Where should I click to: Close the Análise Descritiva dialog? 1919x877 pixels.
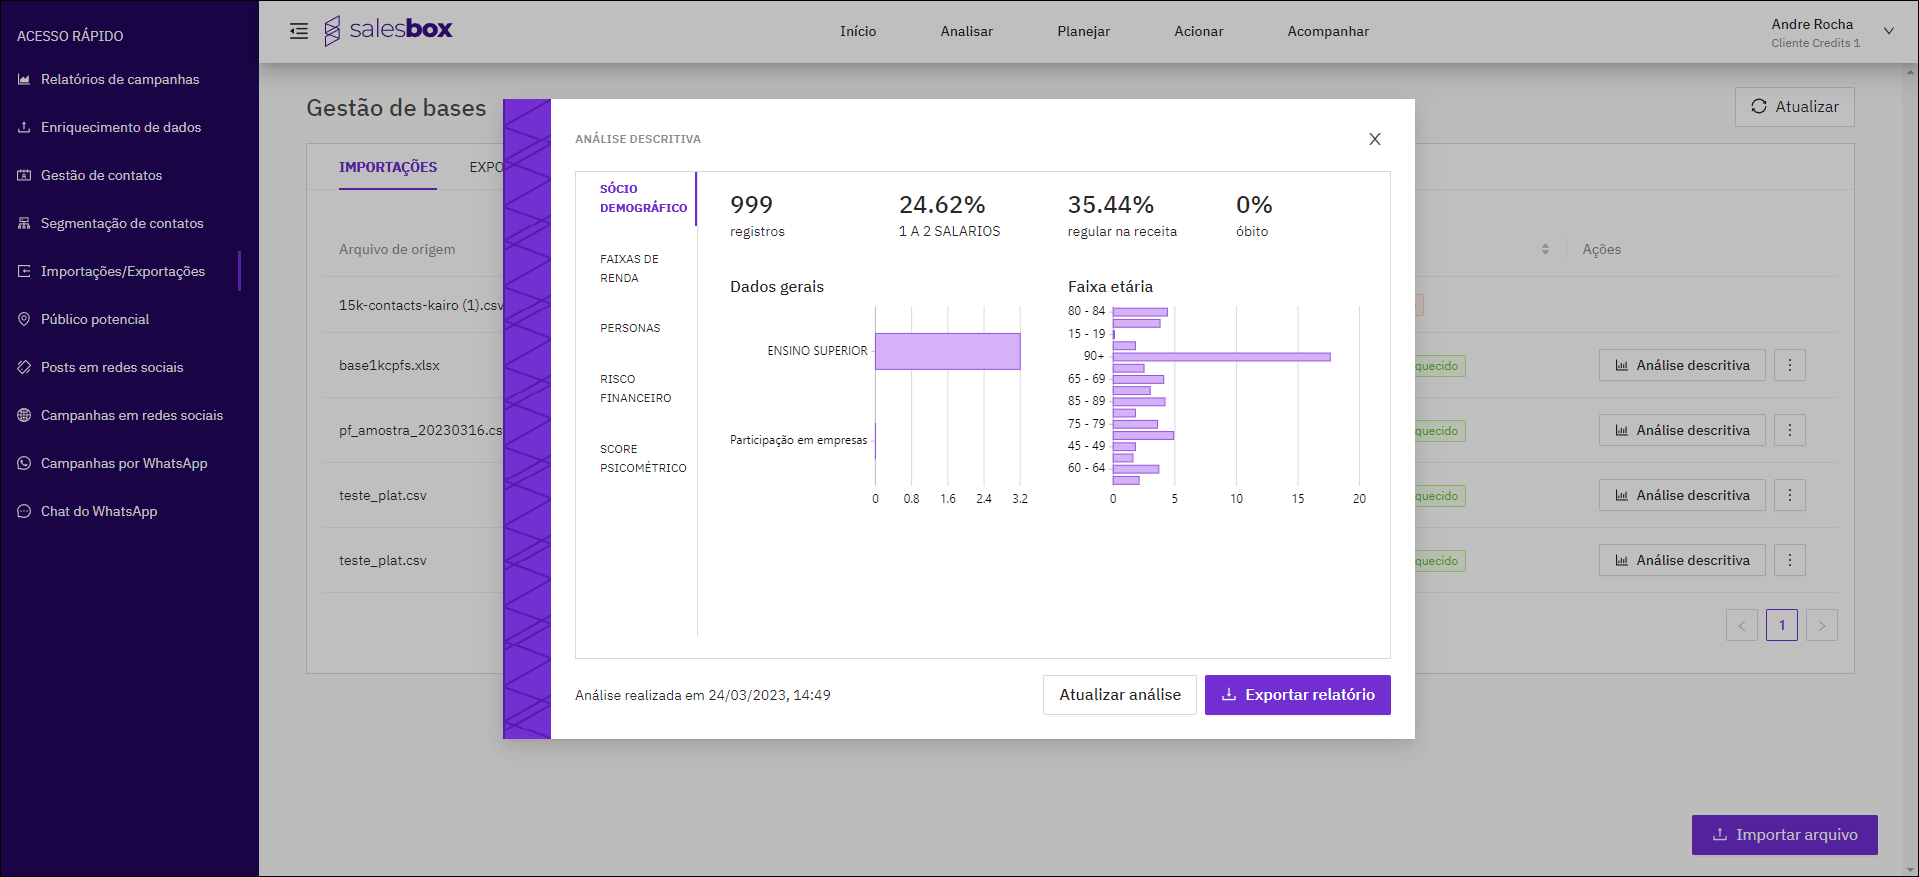(x=1375, y=139)
